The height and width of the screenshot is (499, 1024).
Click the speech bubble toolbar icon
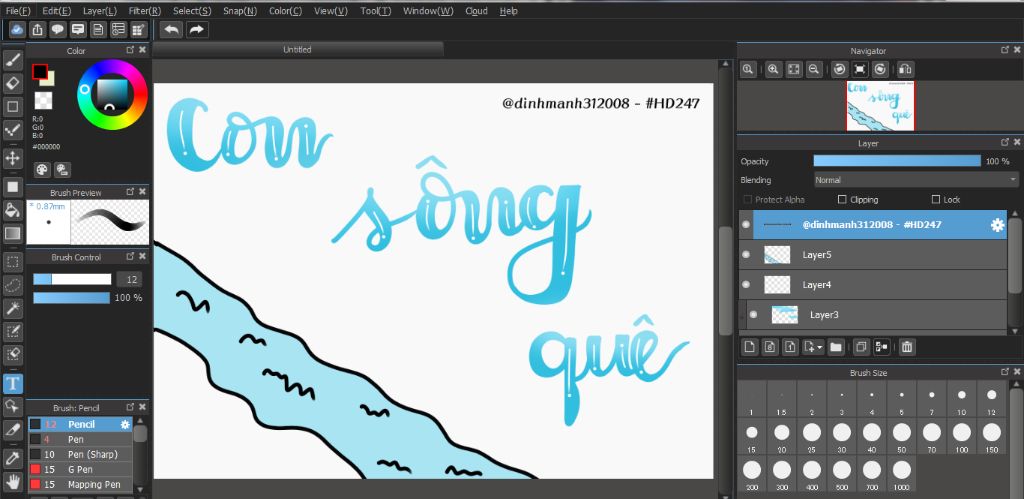click(x=58, y=29)
